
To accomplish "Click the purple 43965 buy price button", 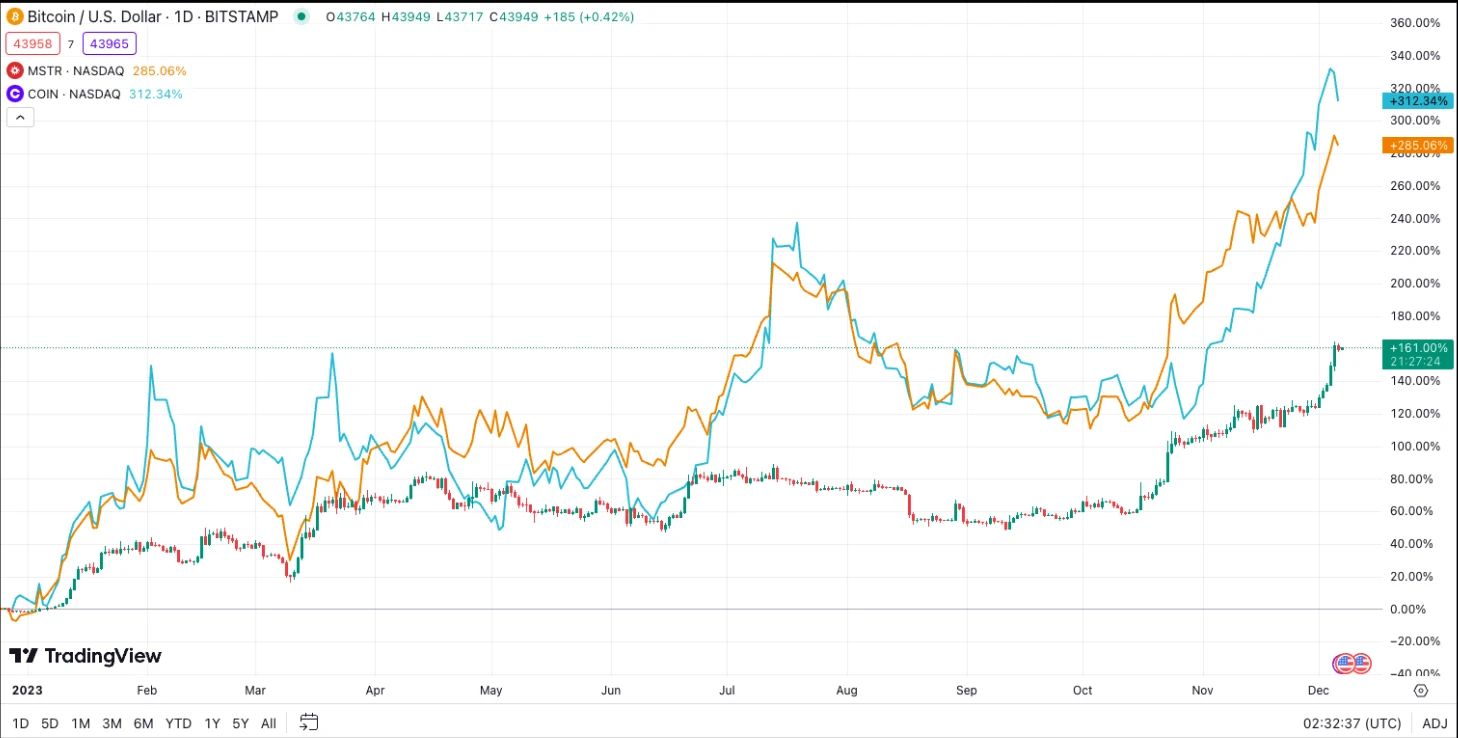I will [109, 43].
